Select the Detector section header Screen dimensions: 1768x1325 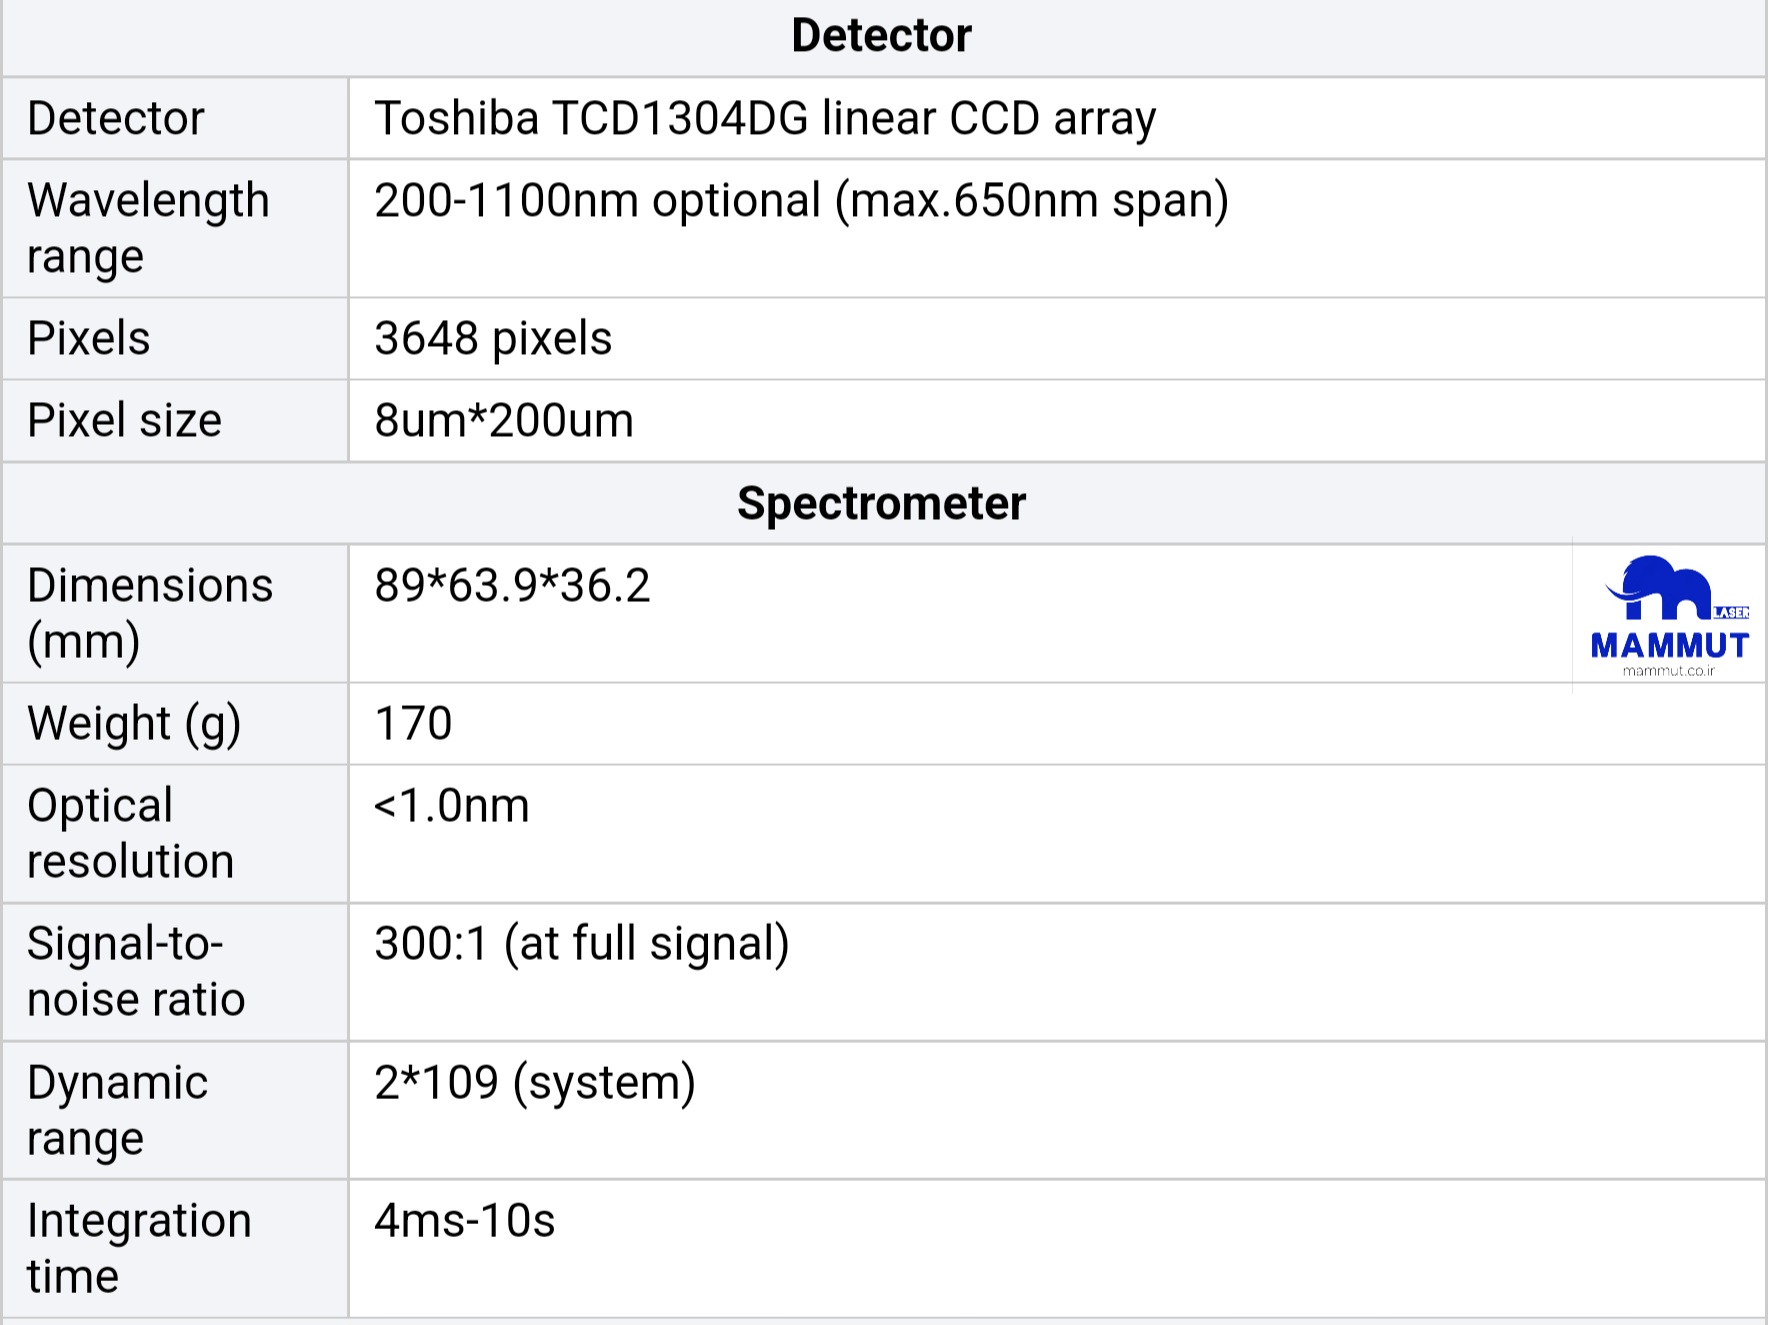coord(881,36)
